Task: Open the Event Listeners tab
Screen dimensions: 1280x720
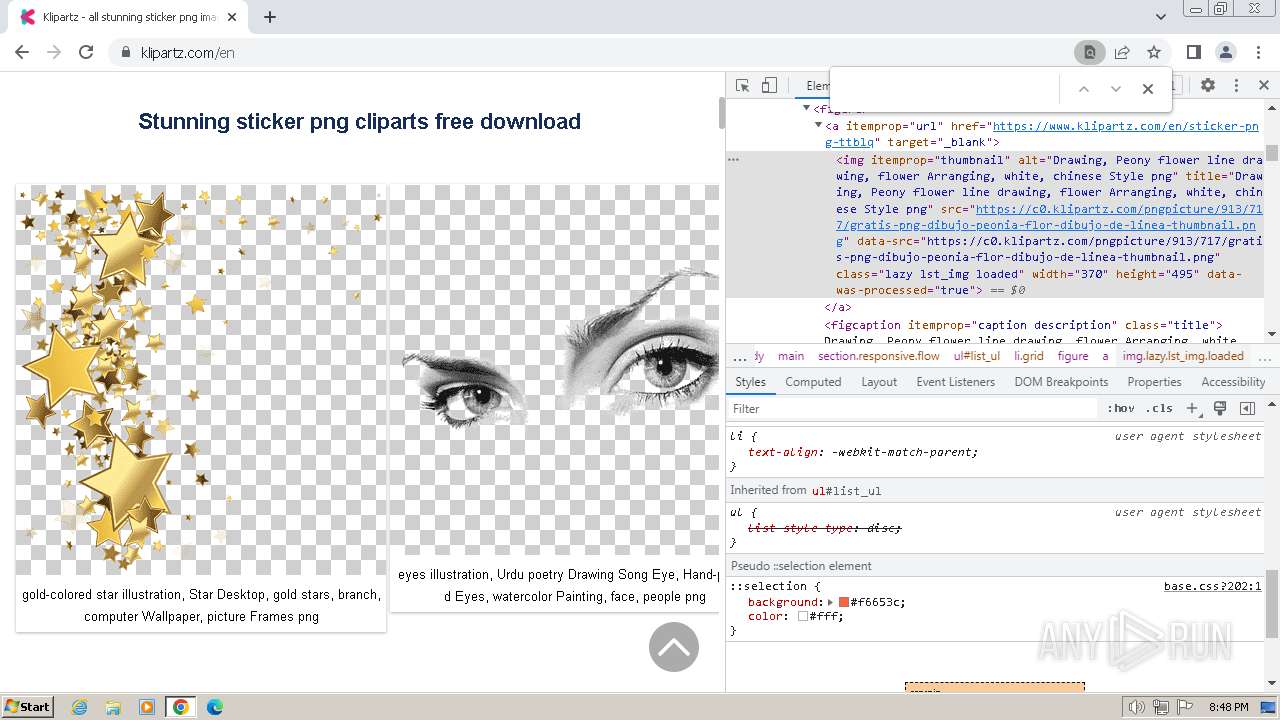Action: click(956, 382)
